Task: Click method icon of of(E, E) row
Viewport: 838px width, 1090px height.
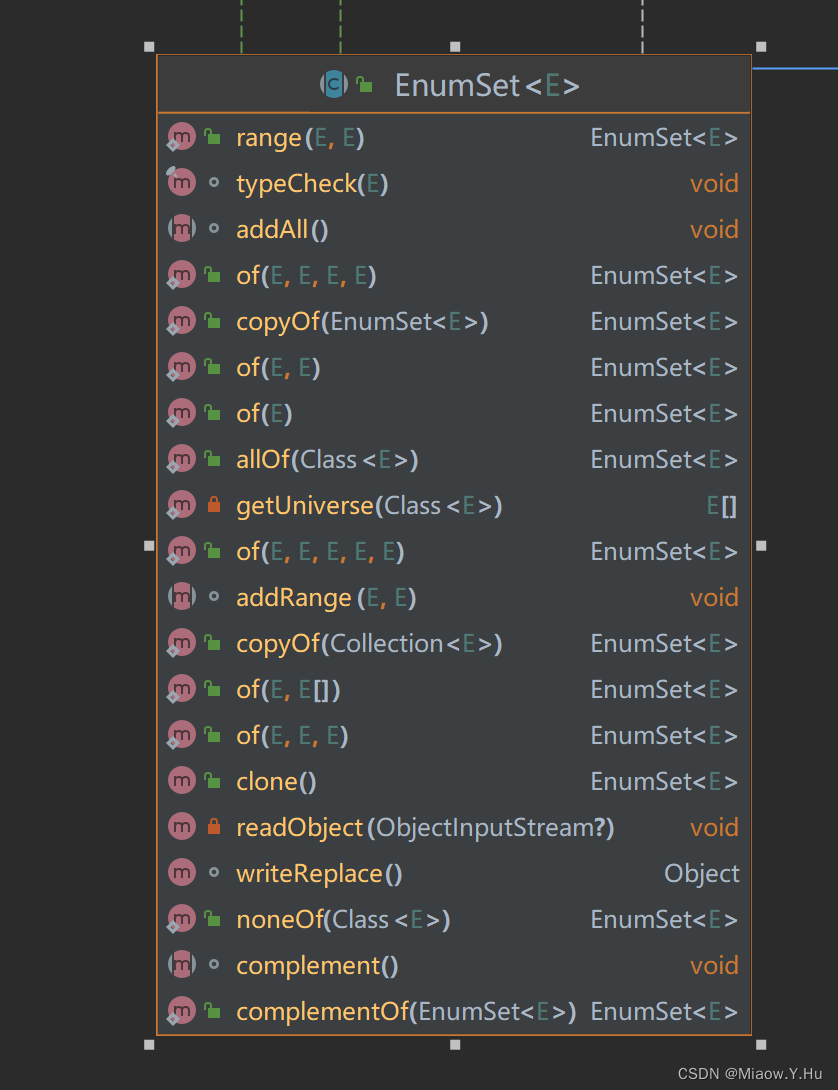Action: coord(182,367)
